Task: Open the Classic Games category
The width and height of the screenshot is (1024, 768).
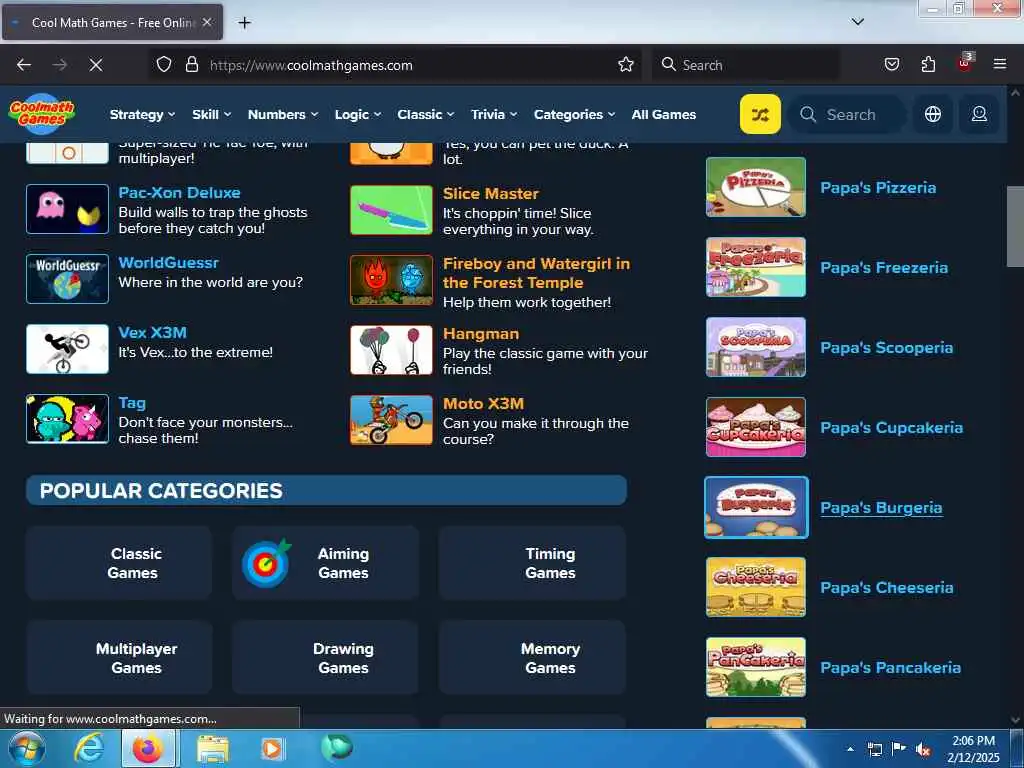Action: 119,563
